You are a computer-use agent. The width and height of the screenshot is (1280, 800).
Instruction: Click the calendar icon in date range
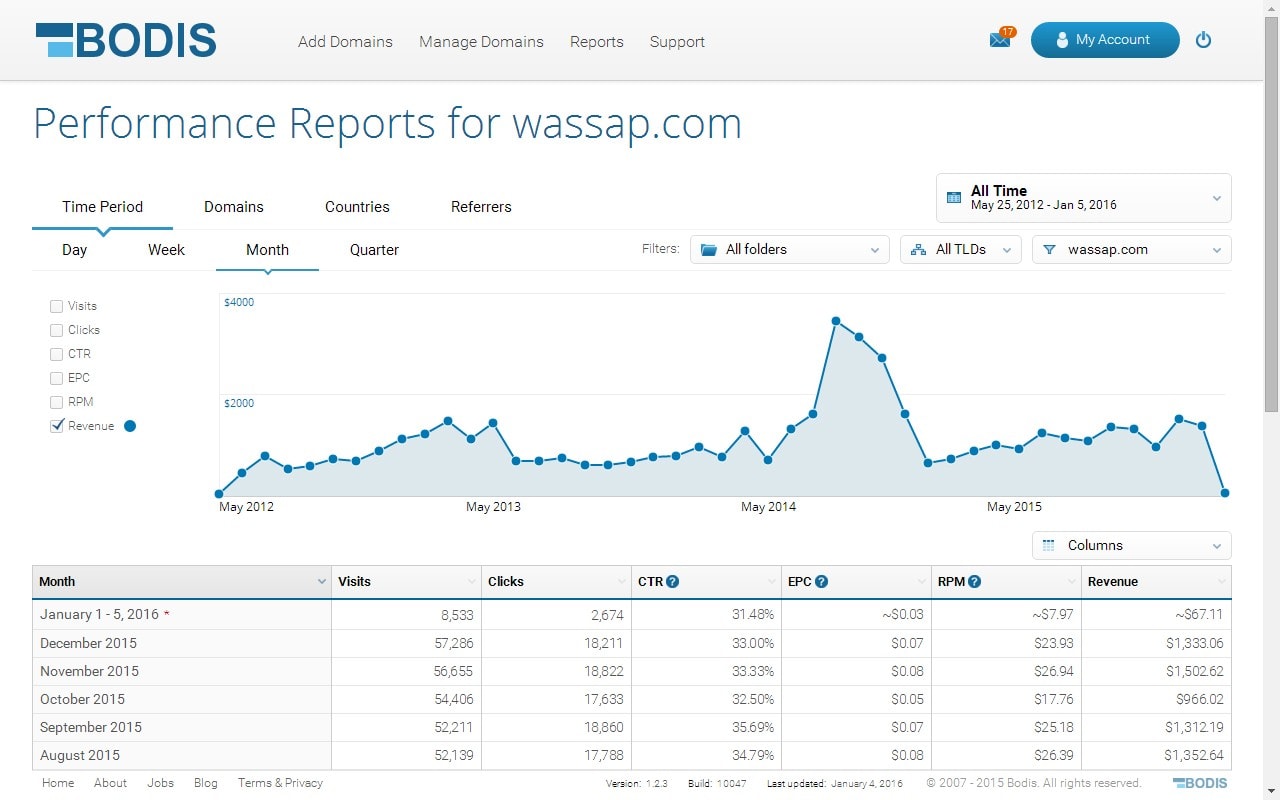pos(953,197)
